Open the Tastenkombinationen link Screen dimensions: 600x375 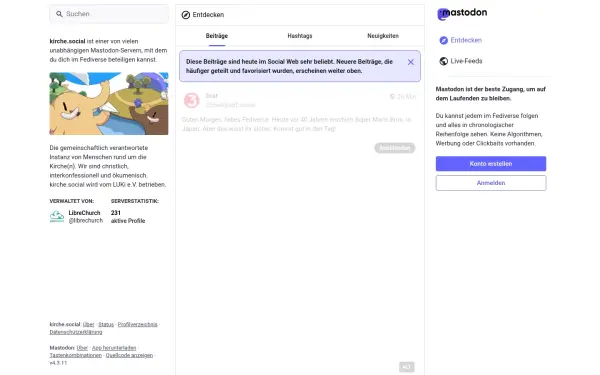[x=76, y=355]
